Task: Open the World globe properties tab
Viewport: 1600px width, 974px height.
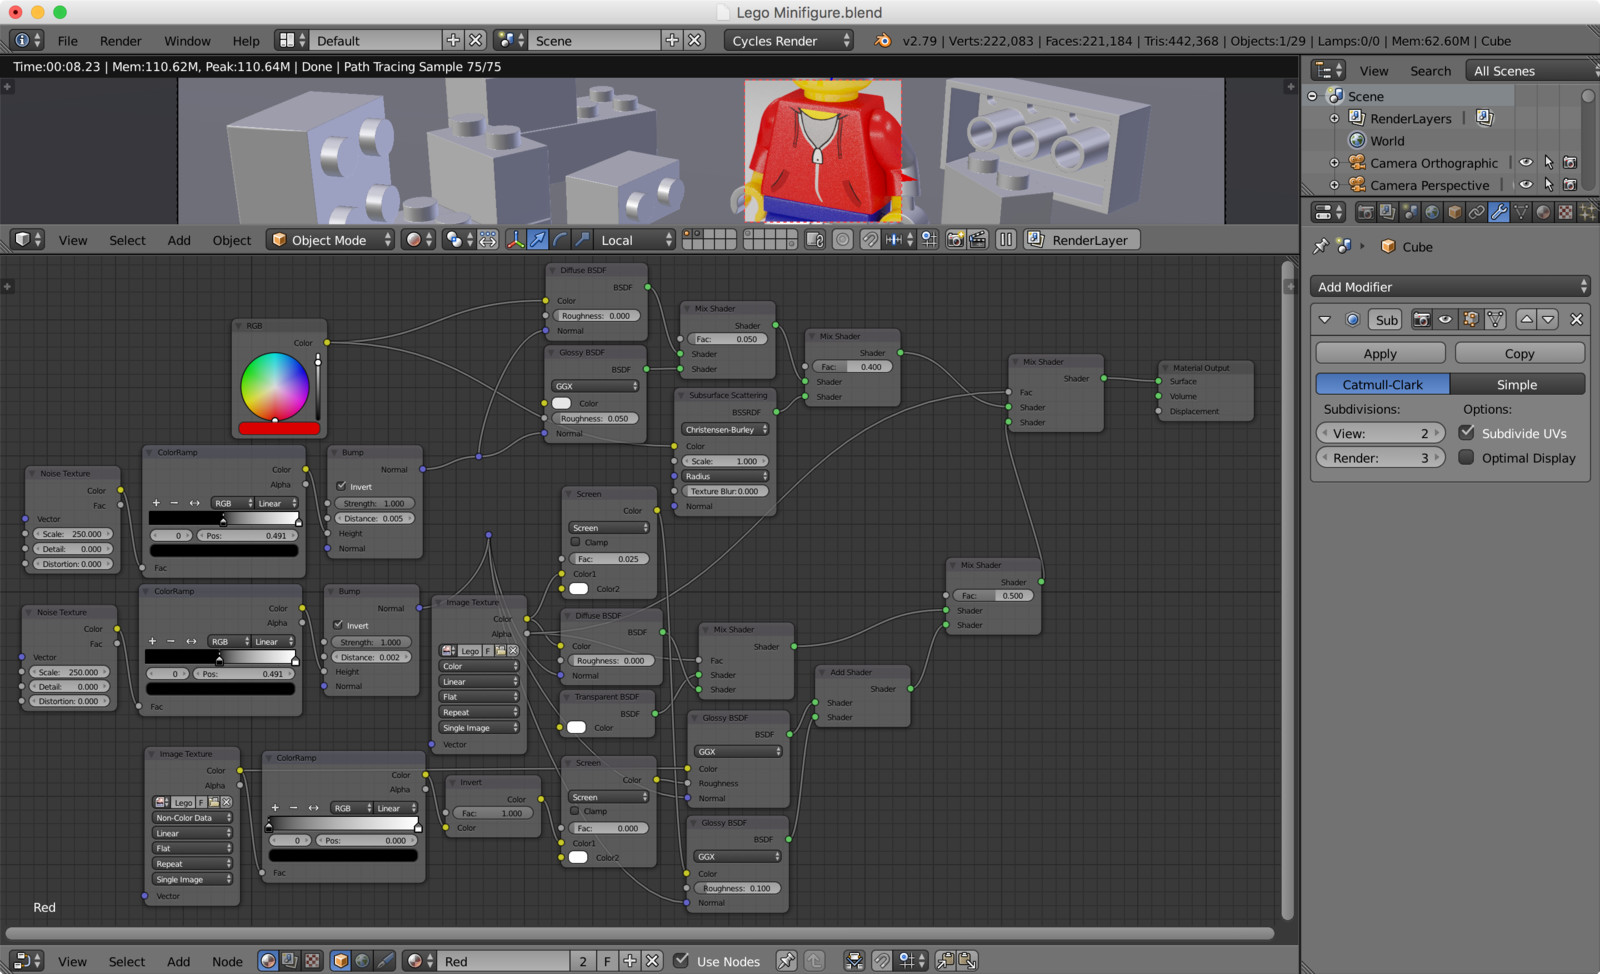Action: tap(1432, 212)
